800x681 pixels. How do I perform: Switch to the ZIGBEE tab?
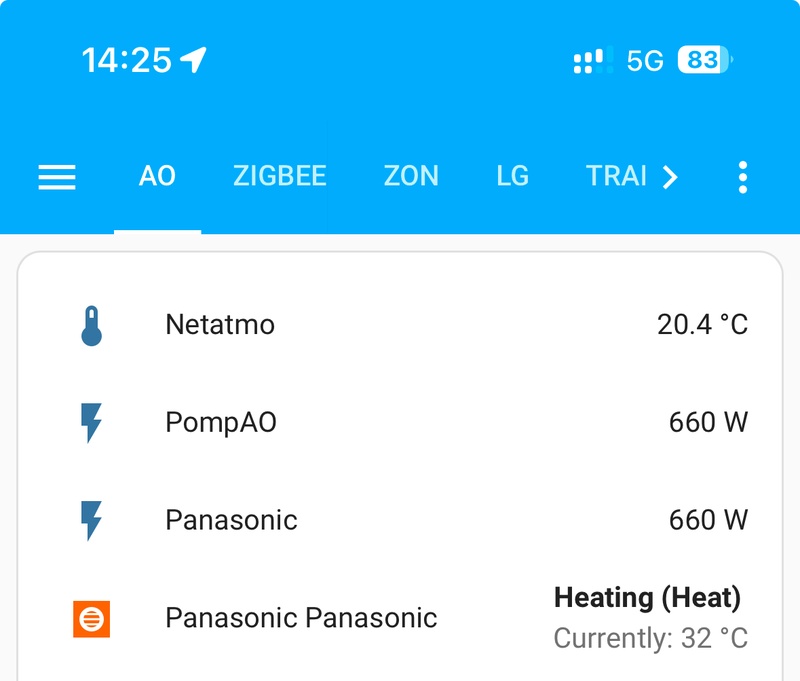[x=280, y=176]
